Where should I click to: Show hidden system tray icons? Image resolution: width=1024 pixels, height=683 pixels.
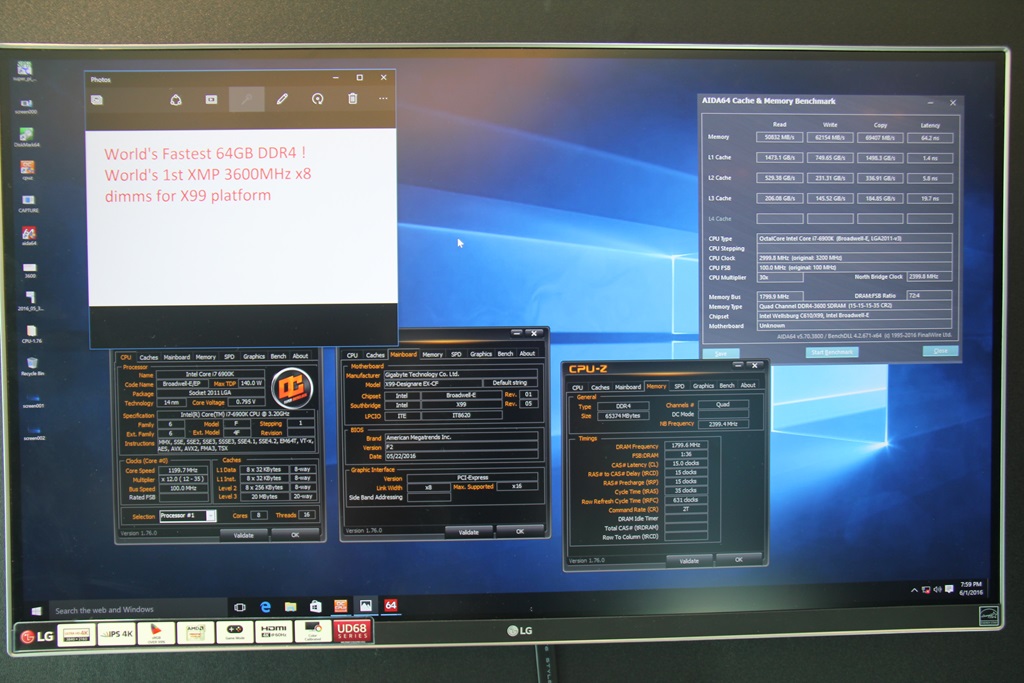coord(913,589)
